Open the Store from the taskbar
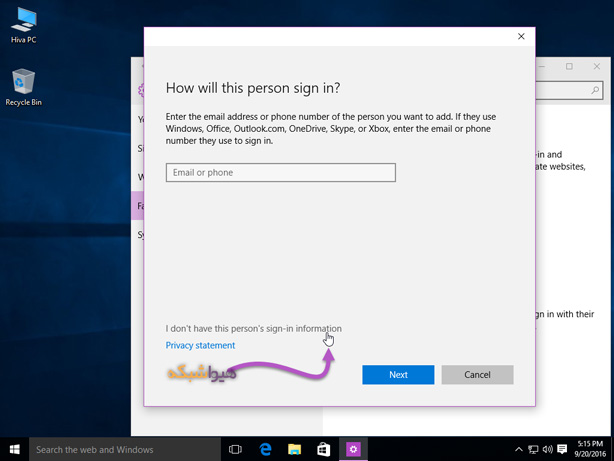The height and width of the screenshot is (461, 614). tap(323, 449)
